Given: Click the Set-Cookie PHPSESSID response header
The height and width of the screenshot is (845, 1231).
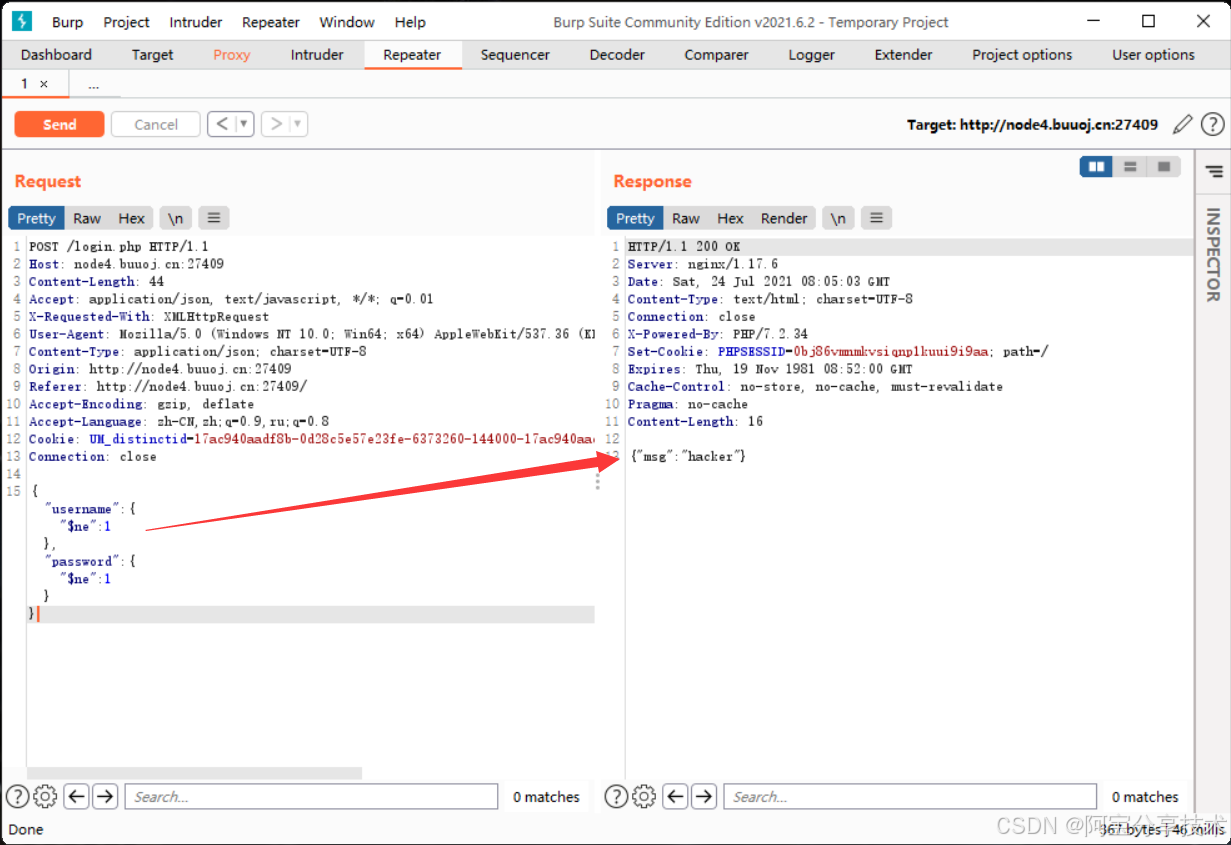Looking at the screenshot, I should pyautogui.click(x=838, y=351).
